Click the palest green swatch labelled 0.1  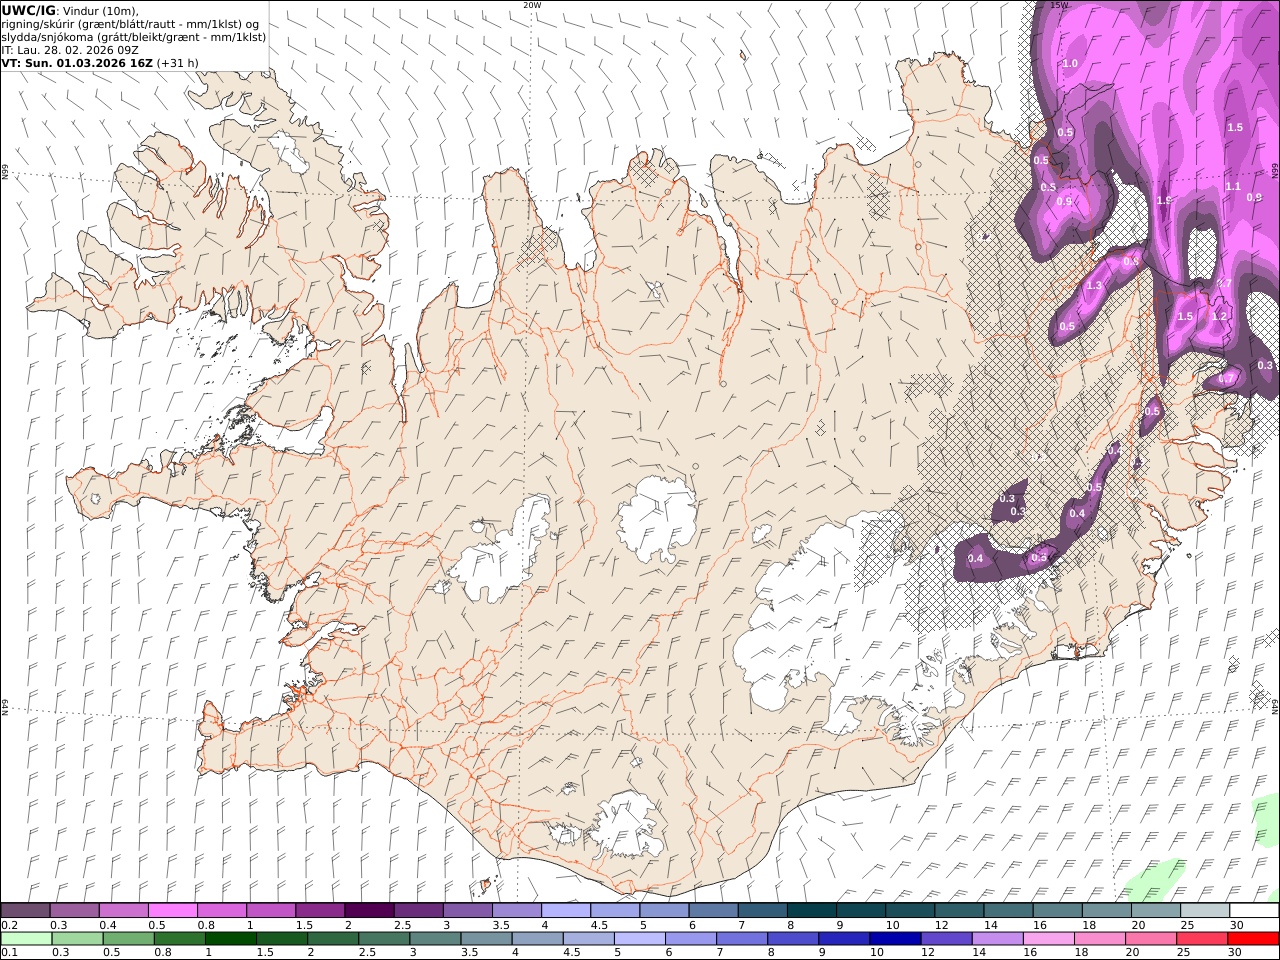tap(25, 939)
